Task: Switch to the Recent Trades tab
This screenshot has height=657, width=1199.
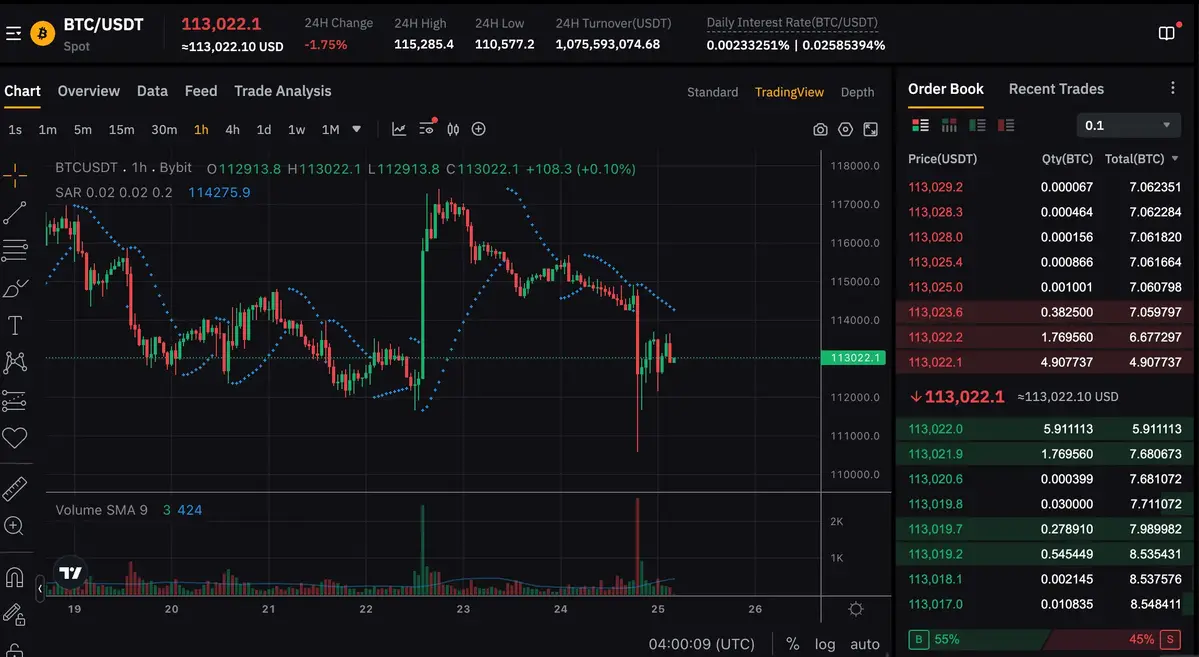Action: (x=1056, y=89)
